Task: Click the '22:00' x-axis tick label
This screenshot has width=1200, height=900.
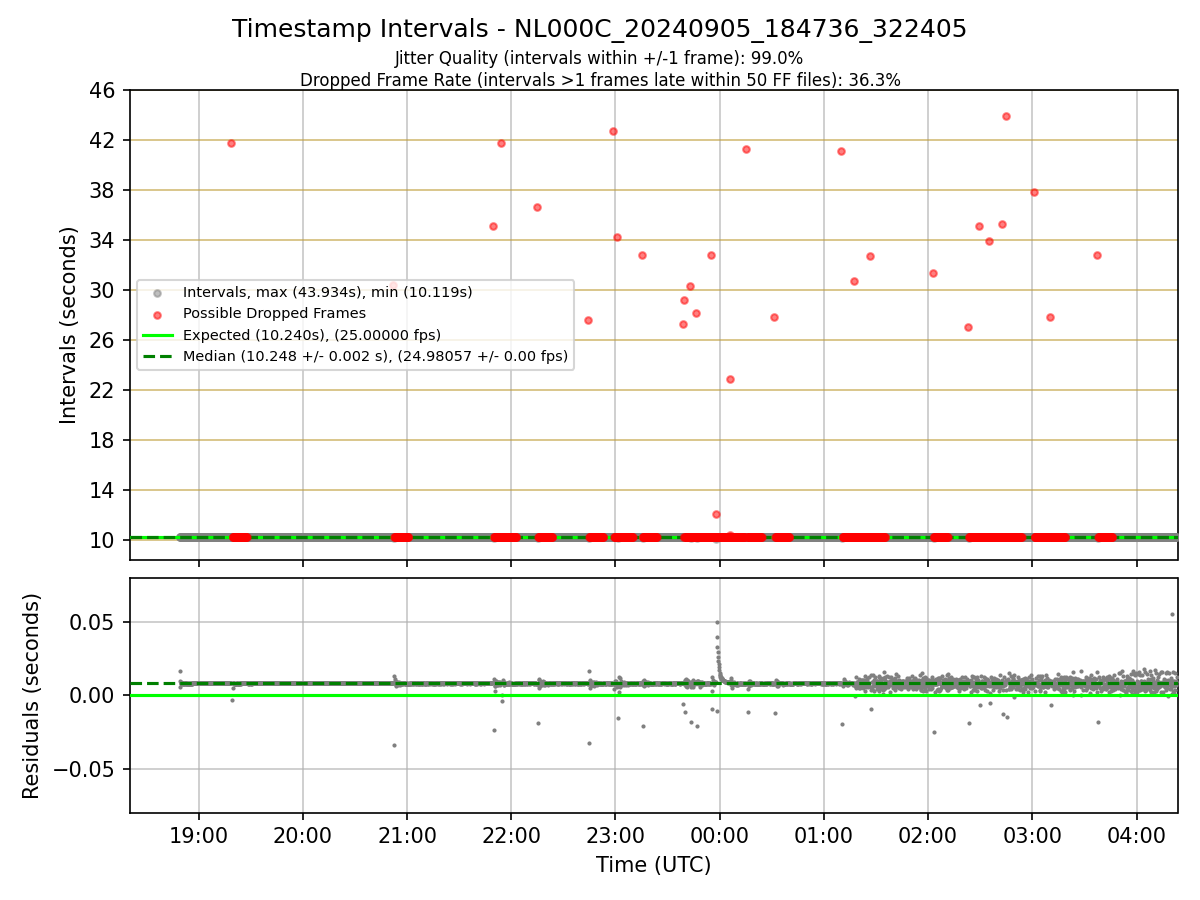Action: 511,837
